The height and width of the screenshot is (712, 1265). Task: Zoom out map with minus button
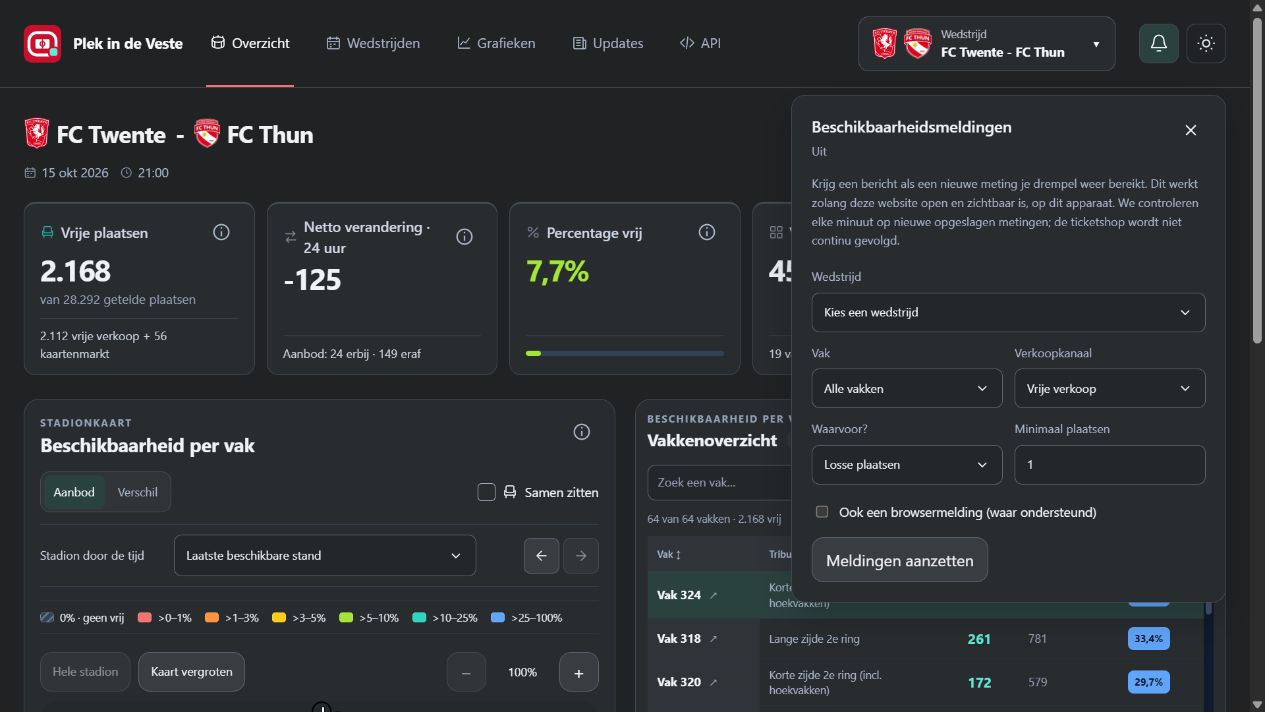466,672
